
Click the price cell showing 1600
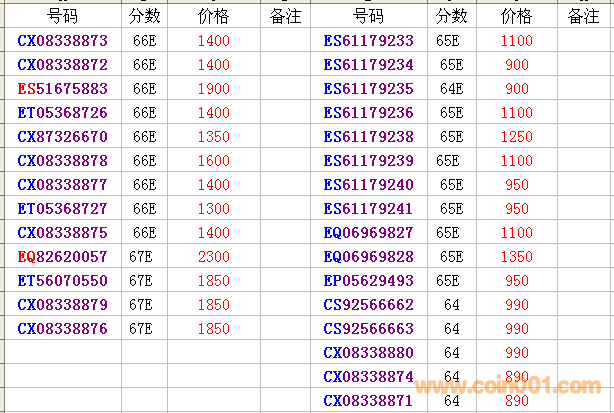point(213,160)
